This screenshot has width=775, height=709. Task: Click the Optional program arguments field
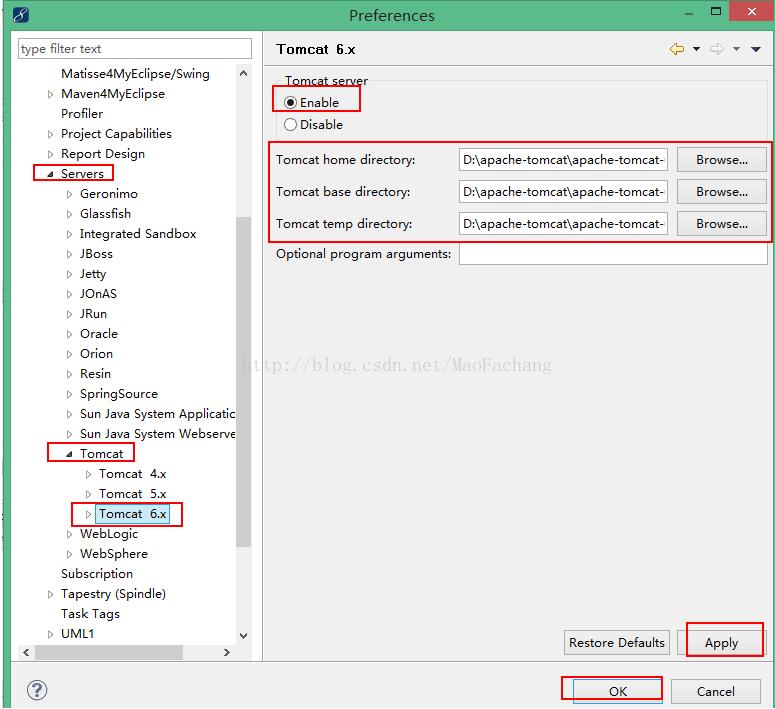tap(612, 254)
